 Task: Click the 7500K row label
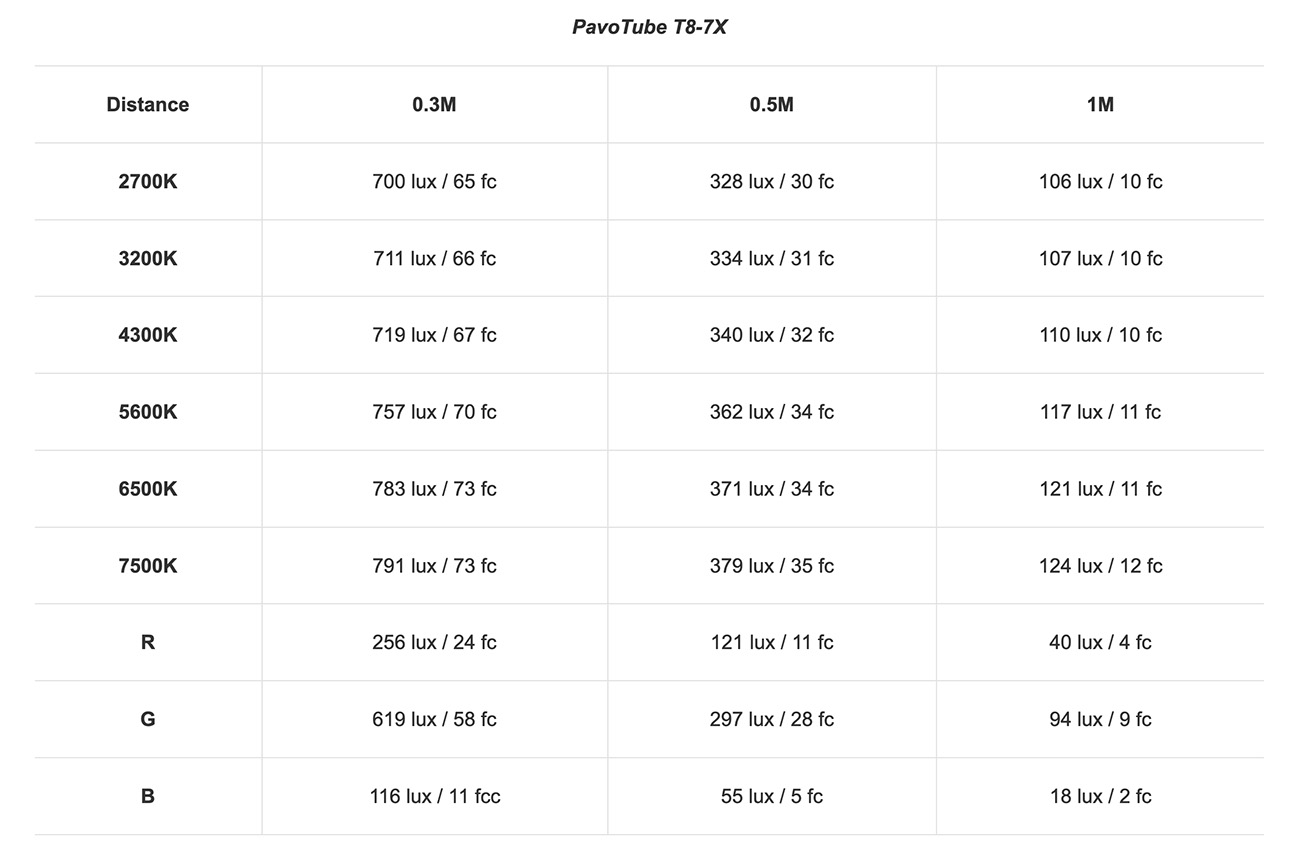coord(148,566)
